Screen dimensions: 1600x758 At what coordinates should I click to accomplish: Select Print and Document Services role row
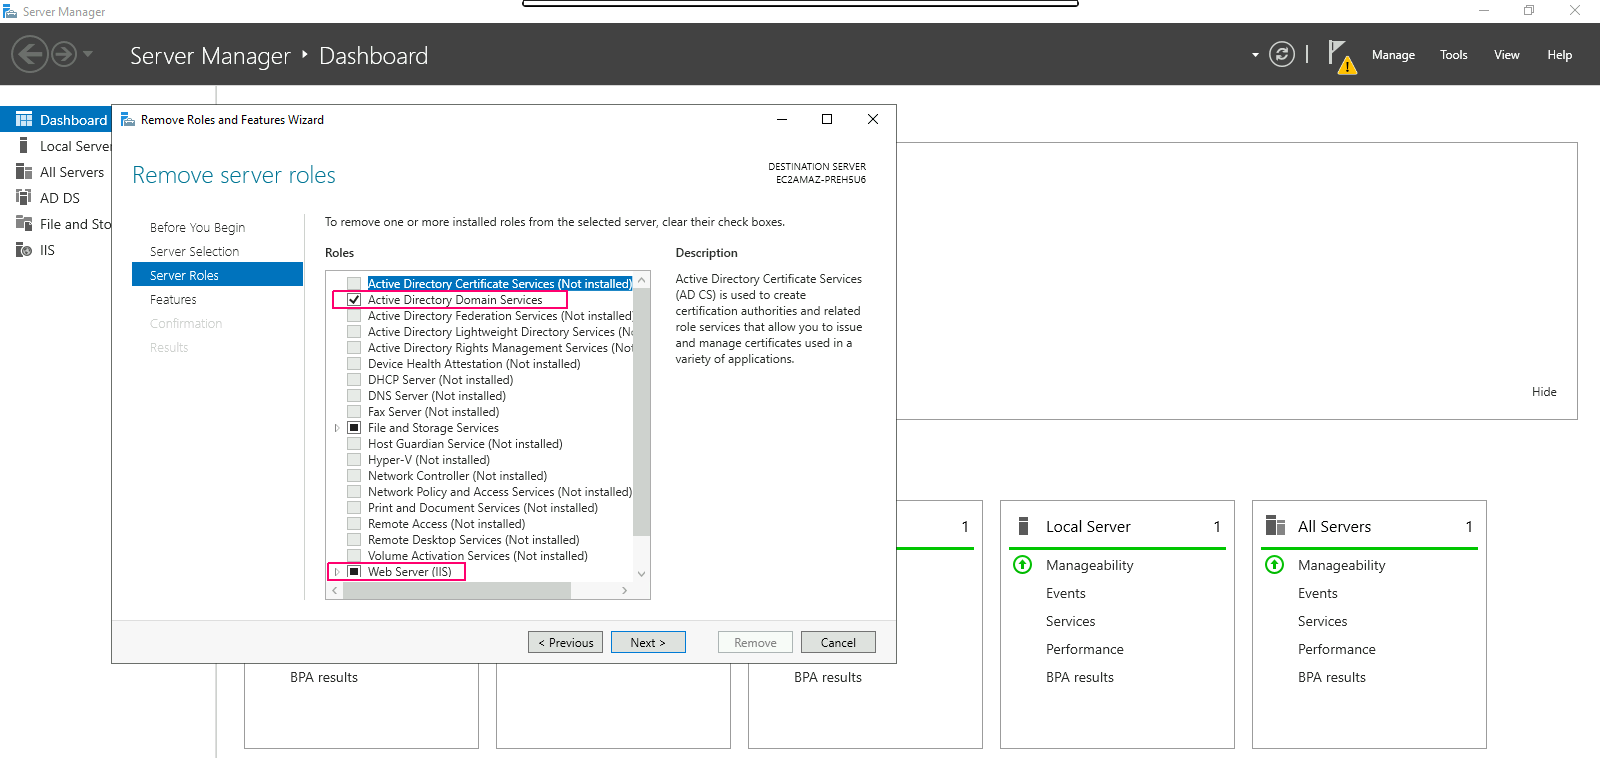[x=483, y=507]
